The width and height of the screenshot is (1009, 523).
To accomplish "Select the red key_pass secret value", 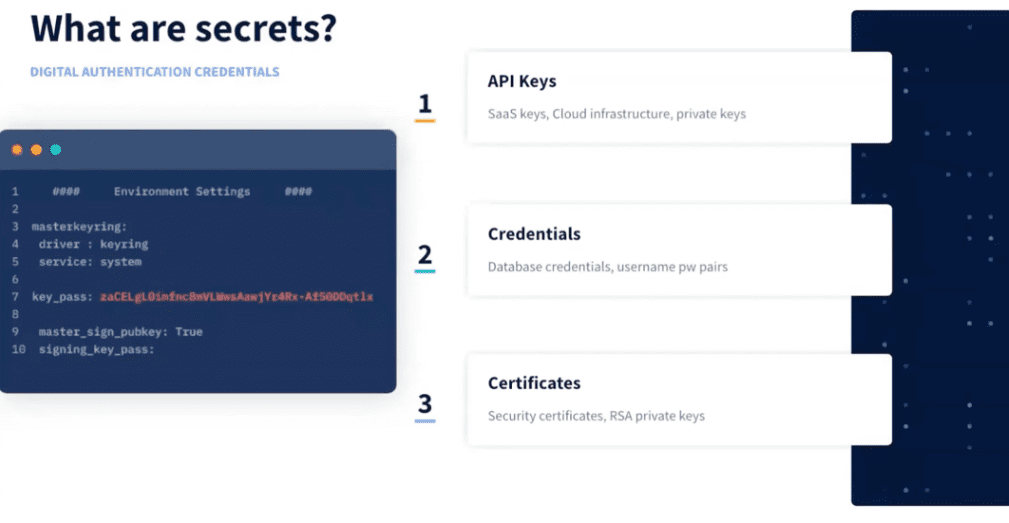I will click(236, 297).
